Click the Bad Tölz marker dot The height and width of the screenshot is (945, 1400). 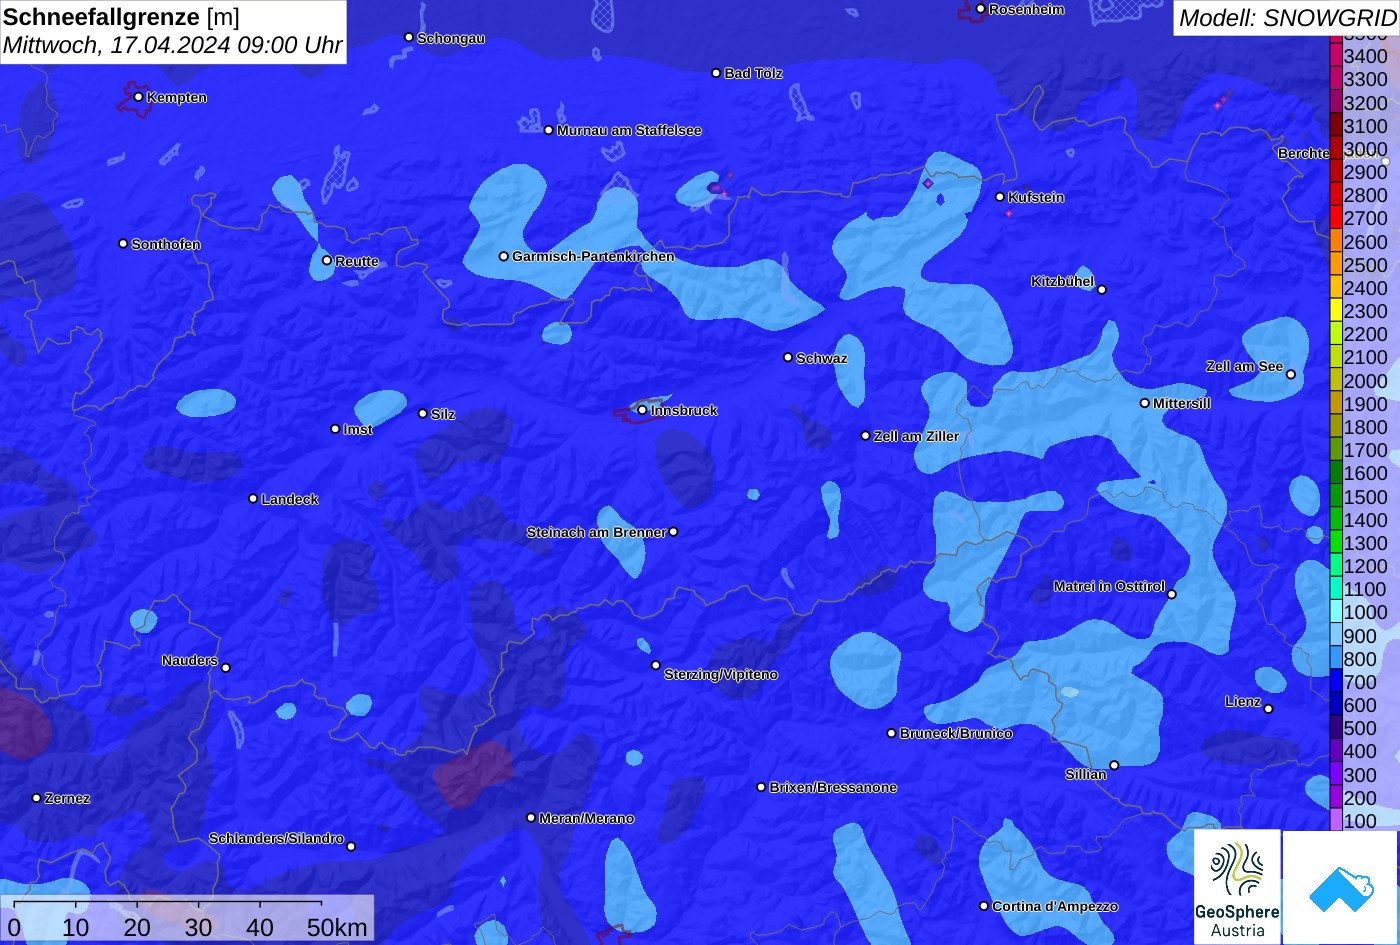coord(716,73)
